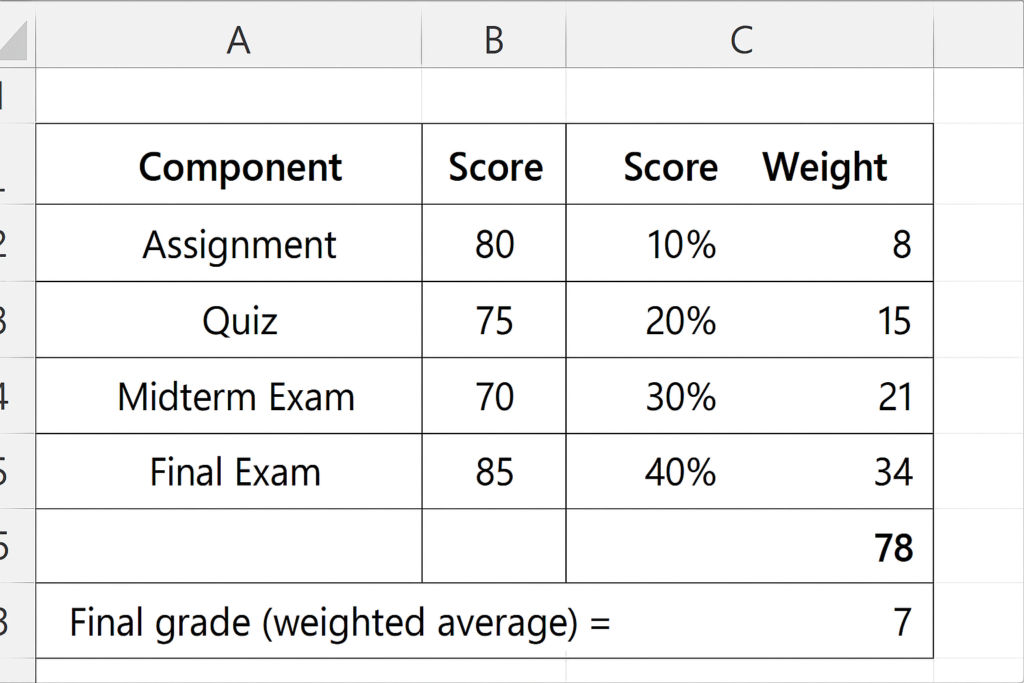Select the score cell containing 75

pos(494,320)
